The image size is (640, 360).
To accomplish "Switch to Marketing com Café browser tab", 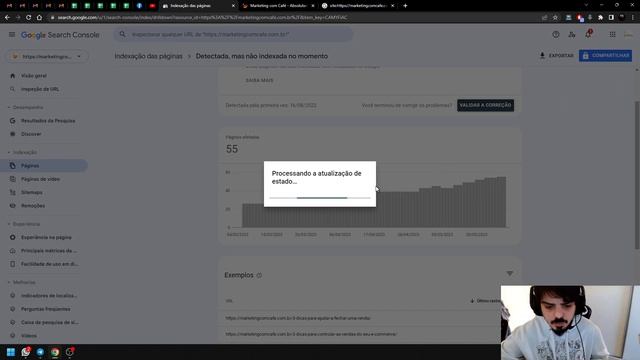I will 278,6.
